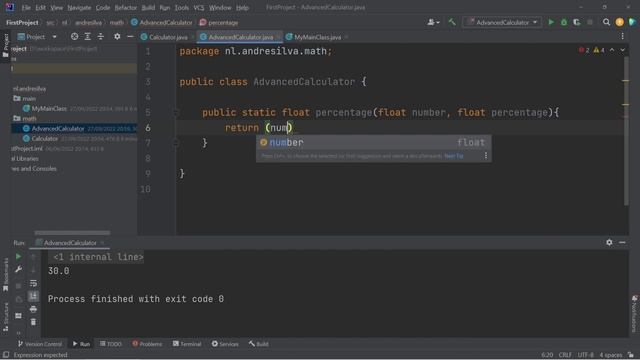Open editor tabs more options kebab
Viewport: 640px width, 360px height.
click(x=622, y=37)
